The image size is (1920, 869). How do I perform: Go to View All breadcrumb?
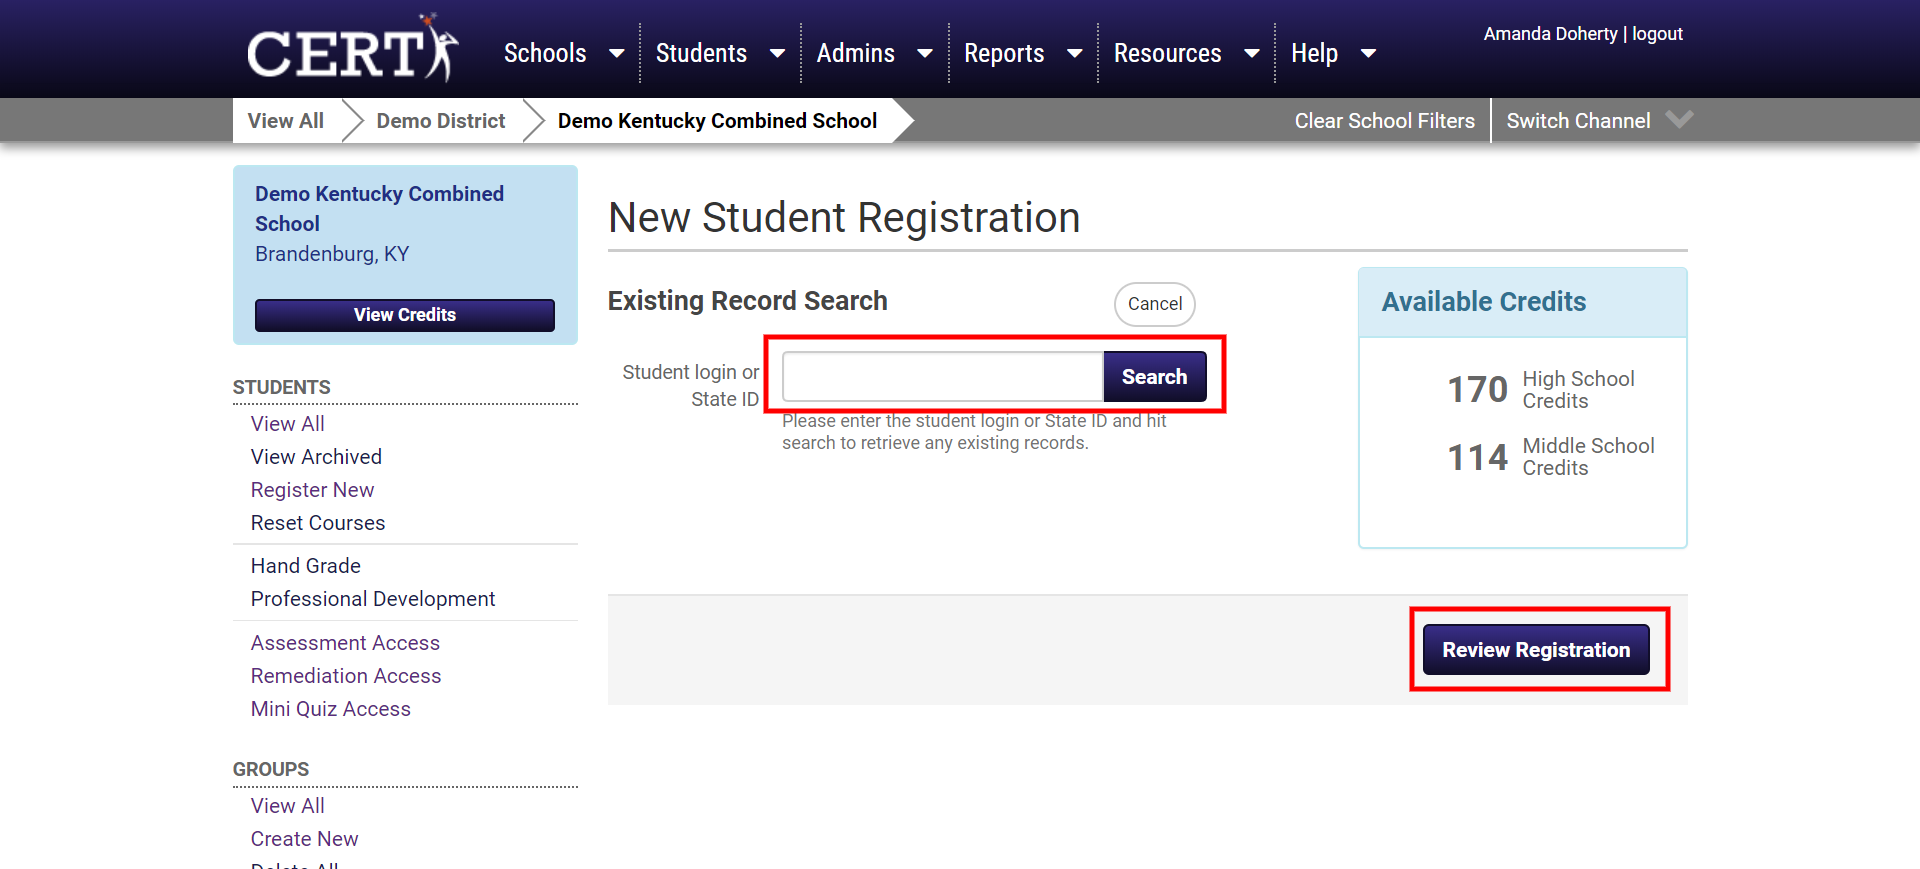(x=286, y=121)
